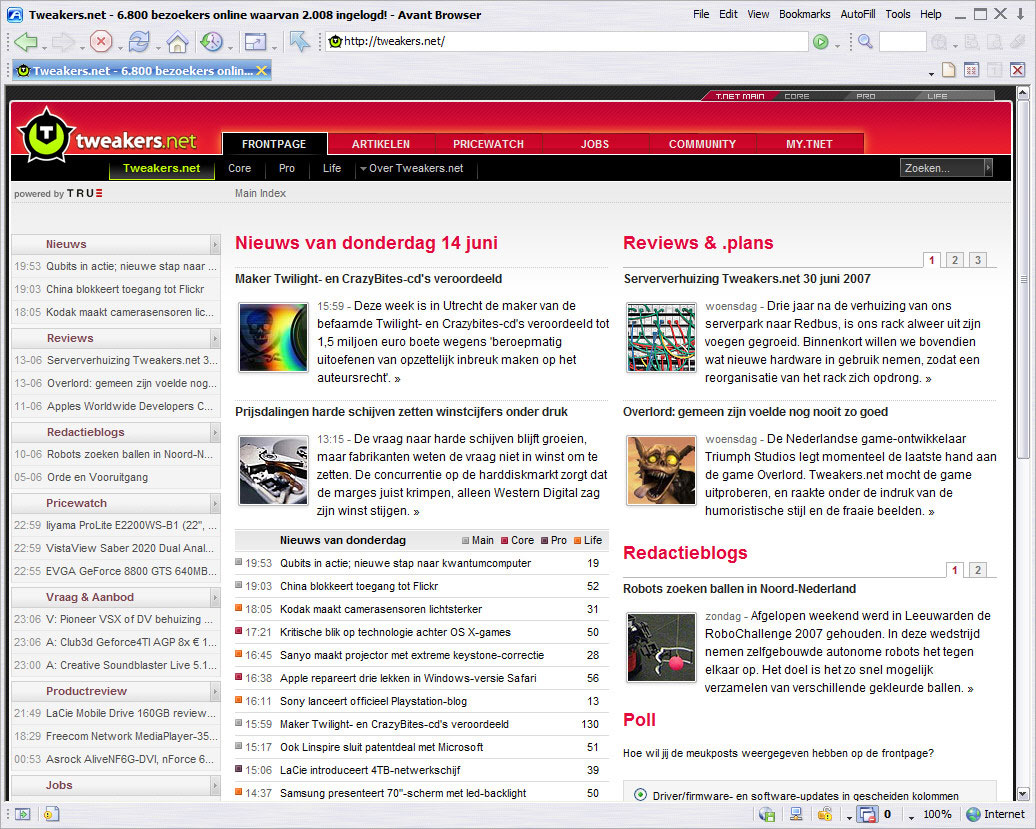Open the hard disk article thumbnail
1036x829 pixels.
[x=274, y=470]
